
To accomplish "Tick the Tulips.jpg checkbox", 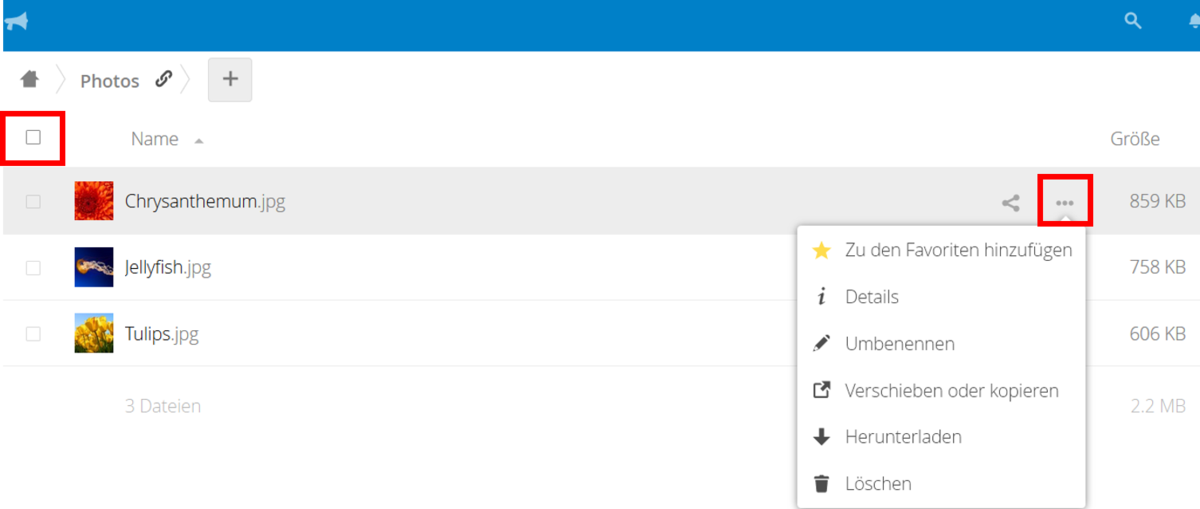I will coord(33,334).
